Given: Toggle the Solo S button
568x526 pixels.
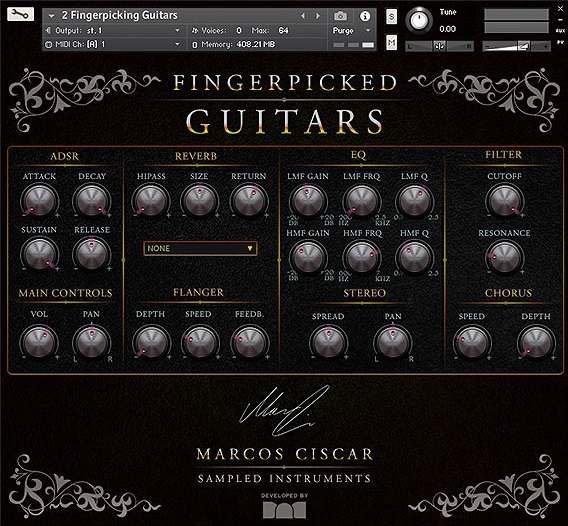Looking at the screenshot, I should tap(391, 17).
